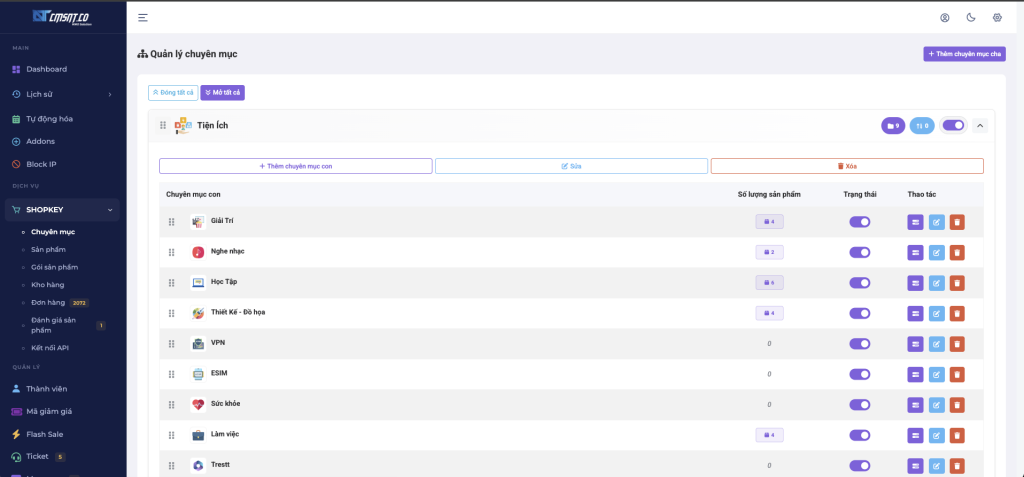Click purple list icon for Học Tập row
The height and width of the screenshot is (477, 1024).
click(915, 283)
